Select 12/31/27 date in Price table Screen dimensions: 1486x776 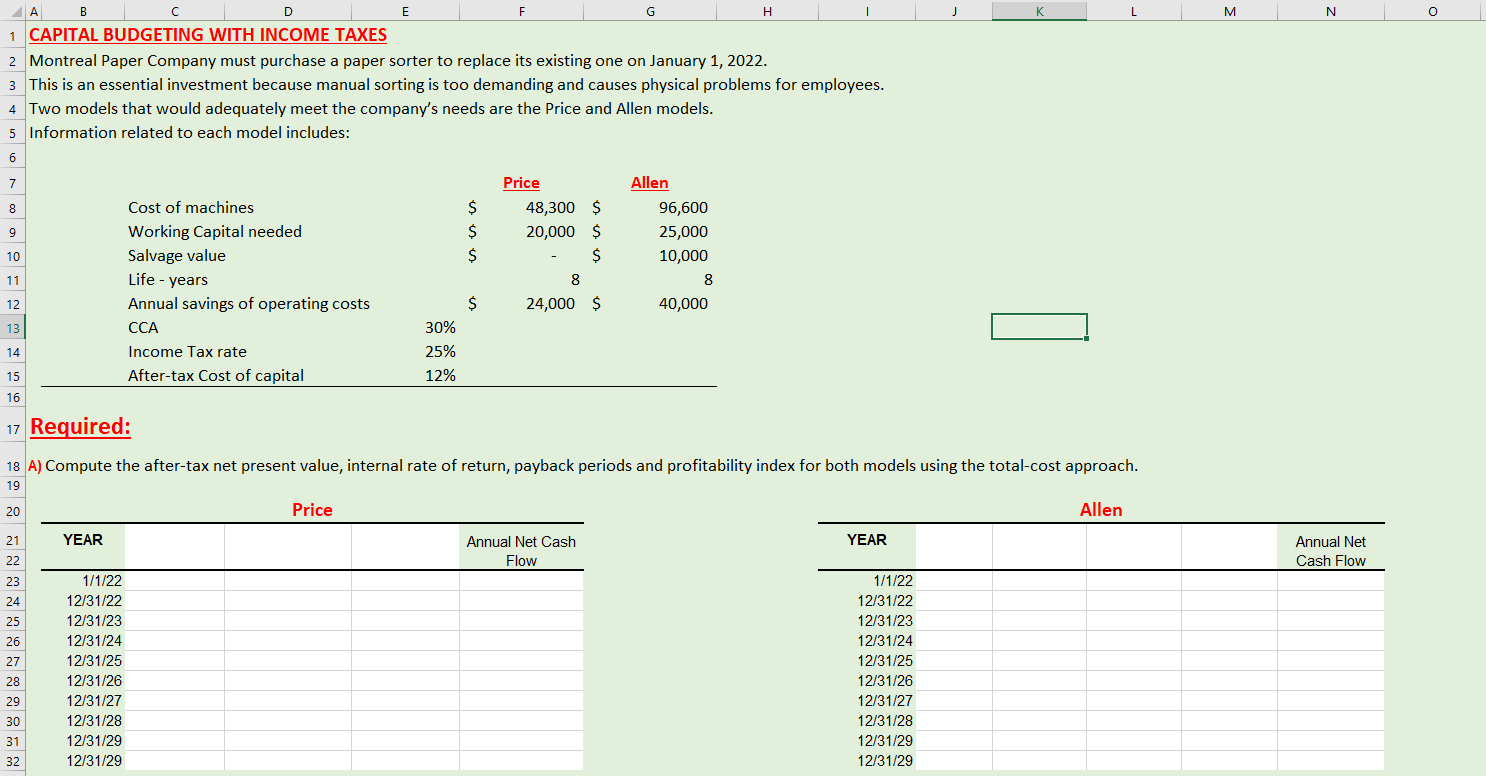[x=94, y=701]
